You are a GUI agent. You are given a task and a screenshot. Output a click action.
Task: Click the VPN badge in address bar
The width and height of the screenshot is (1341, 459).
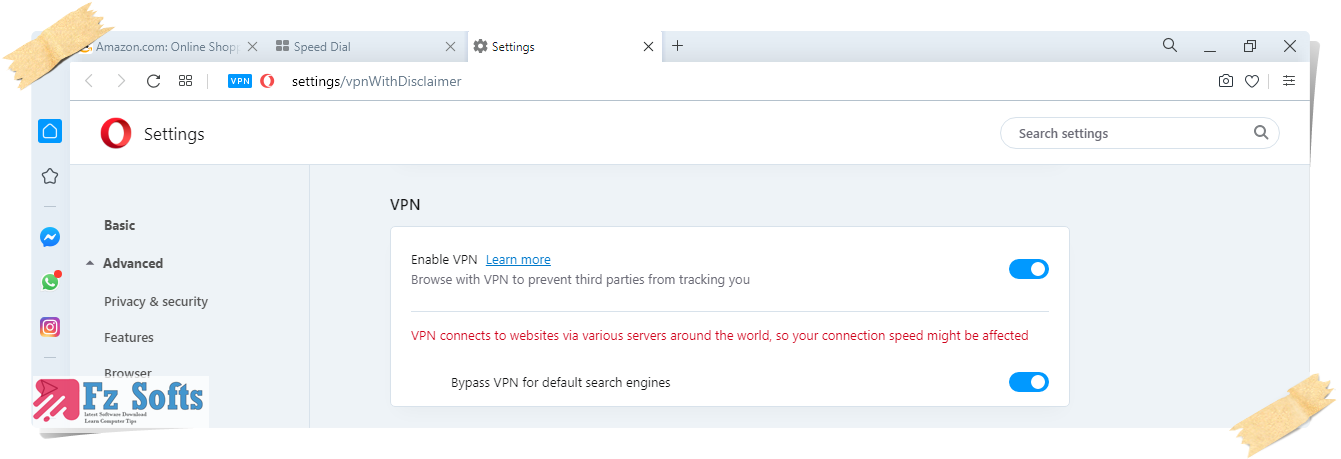click(x=240, y=81)
